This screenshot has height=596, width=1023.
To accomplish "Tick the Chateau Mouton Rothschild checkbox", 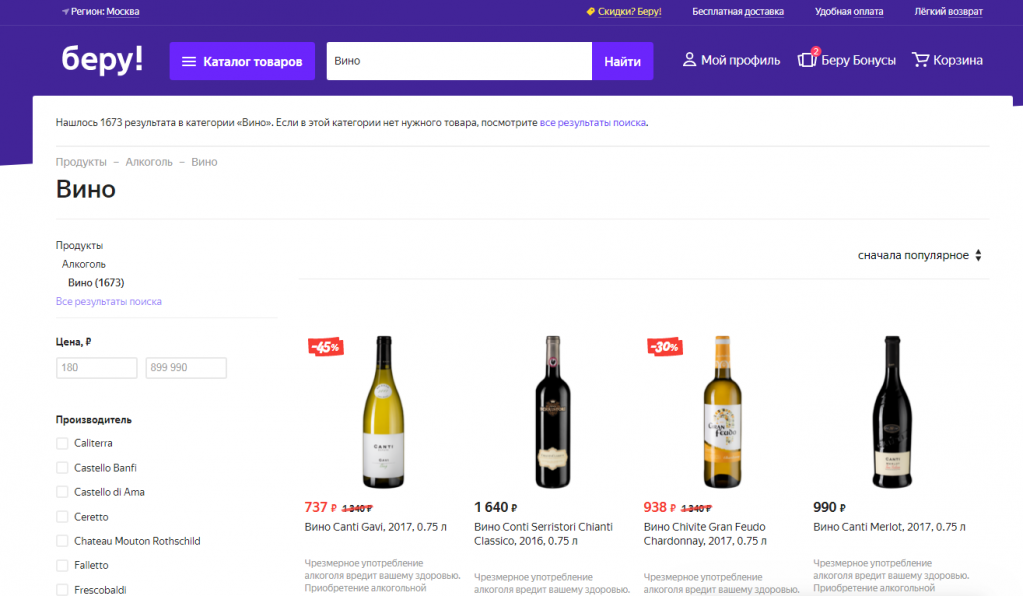I will (63, 541).
